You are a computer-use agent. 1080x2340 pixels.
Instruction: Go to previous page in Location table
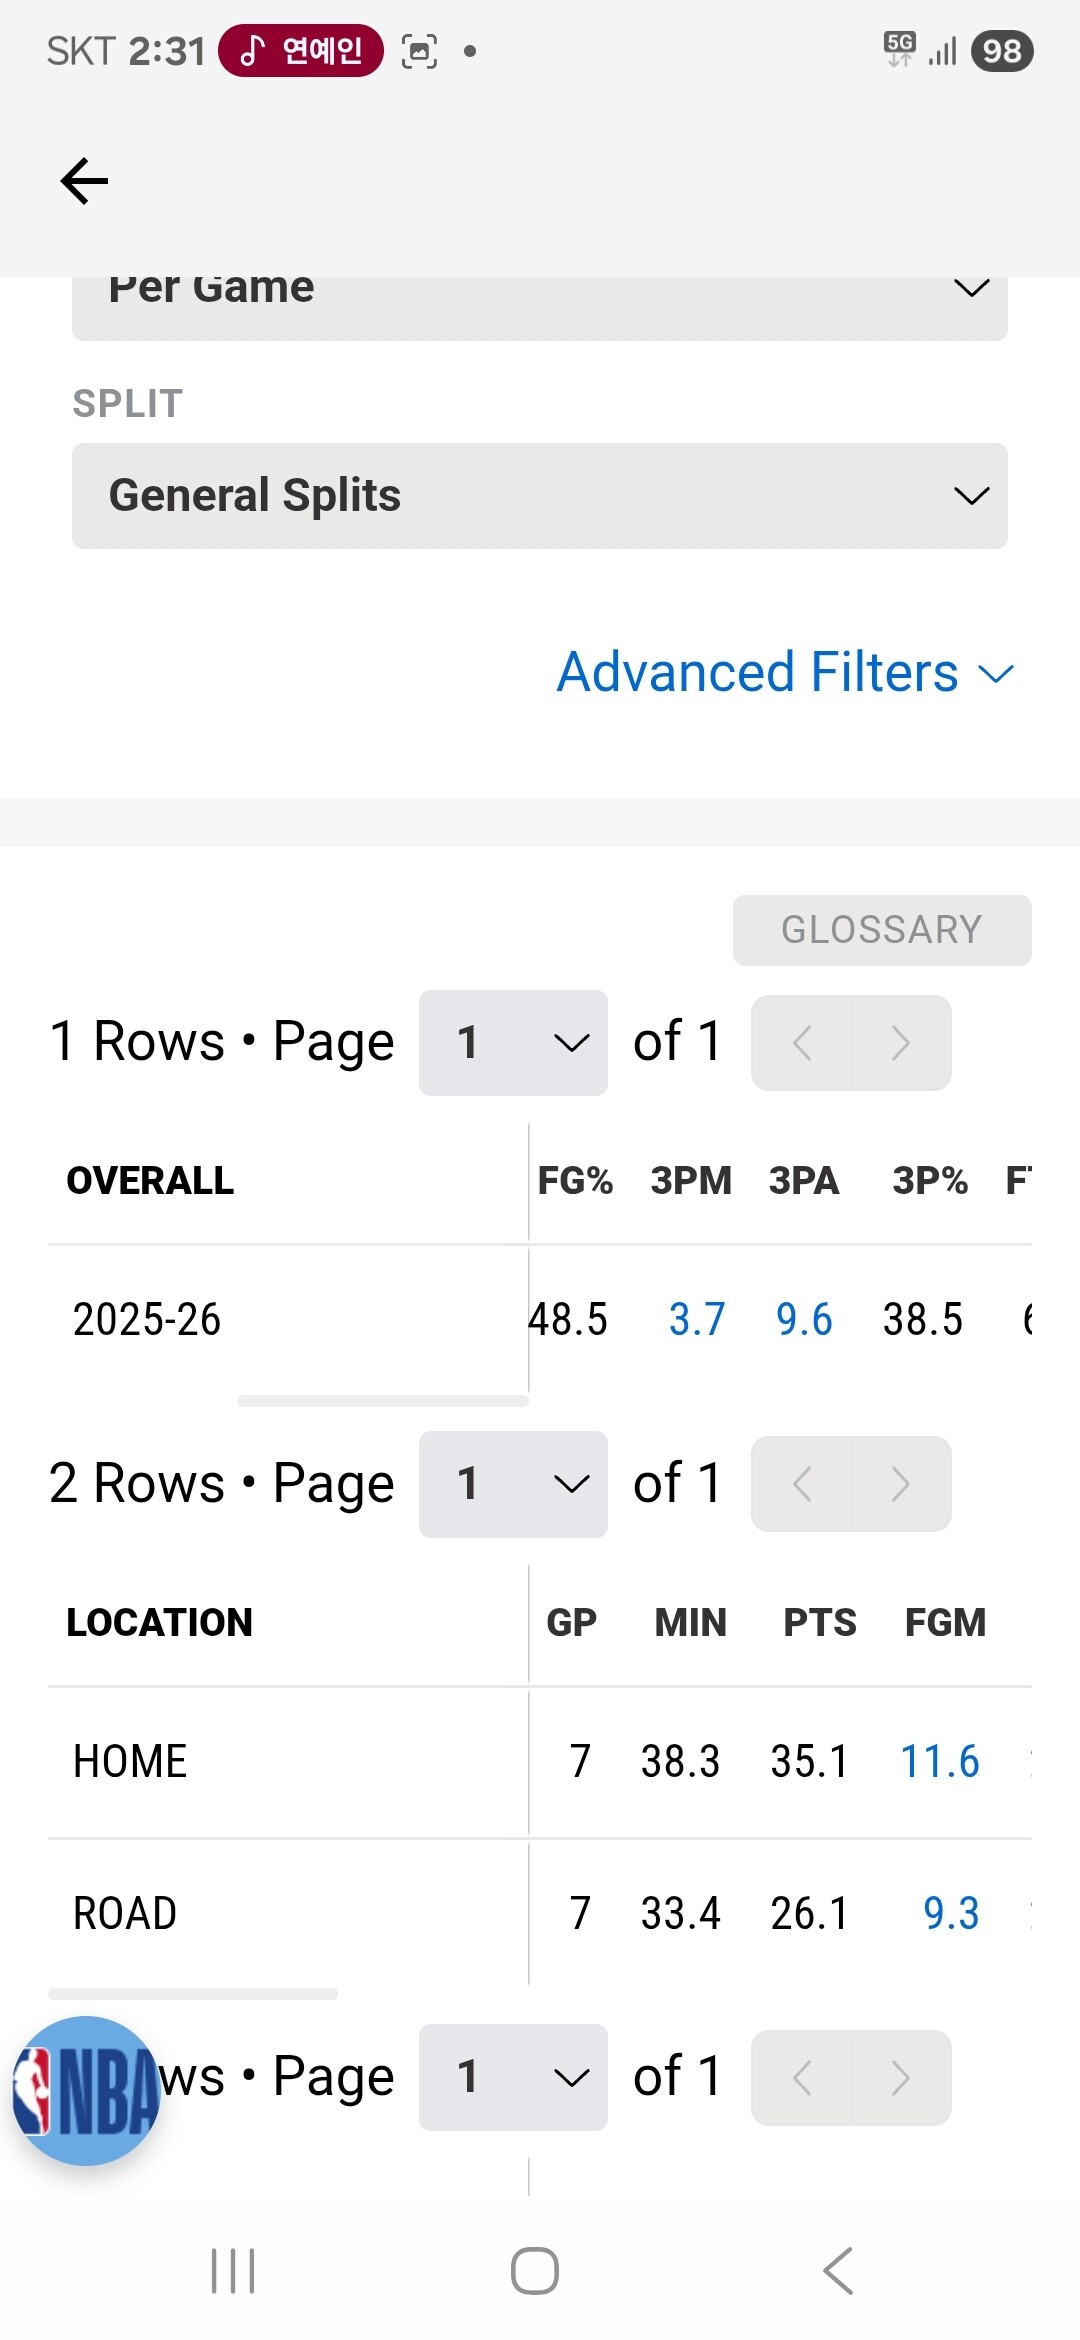(x=801, y=1484)
